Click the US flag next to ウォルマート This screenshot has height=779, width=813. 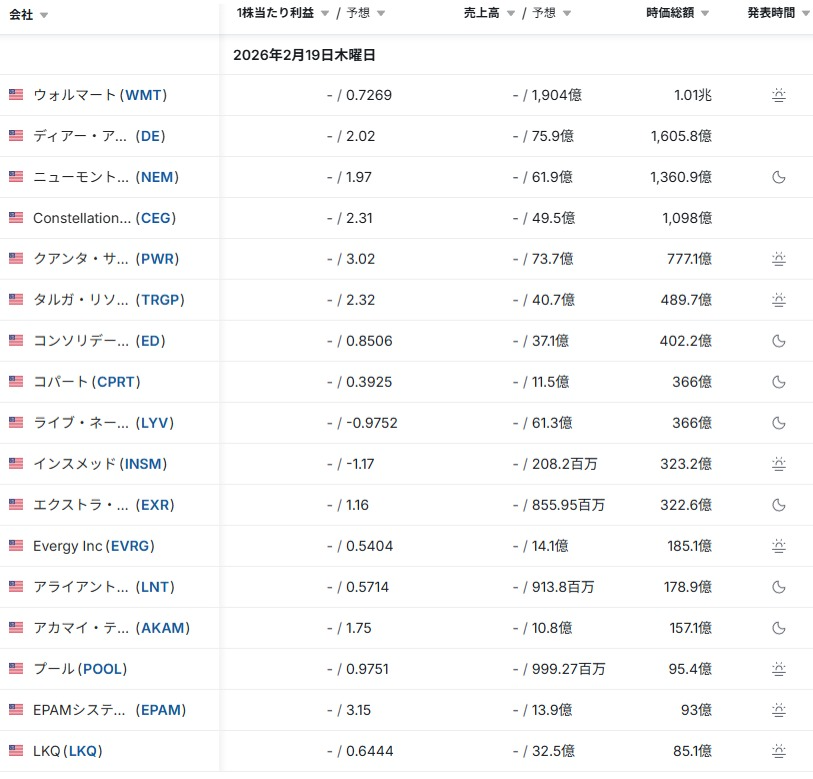(x=16, y=95)
